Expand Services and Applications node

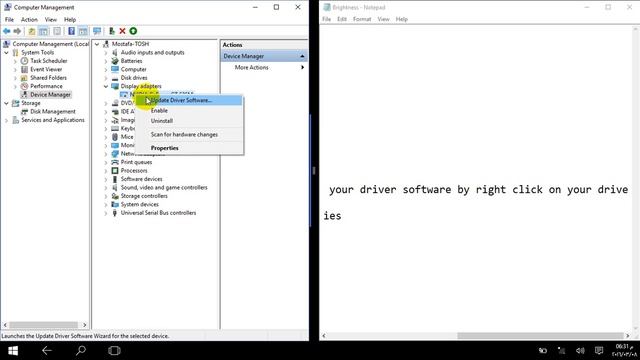7,120
